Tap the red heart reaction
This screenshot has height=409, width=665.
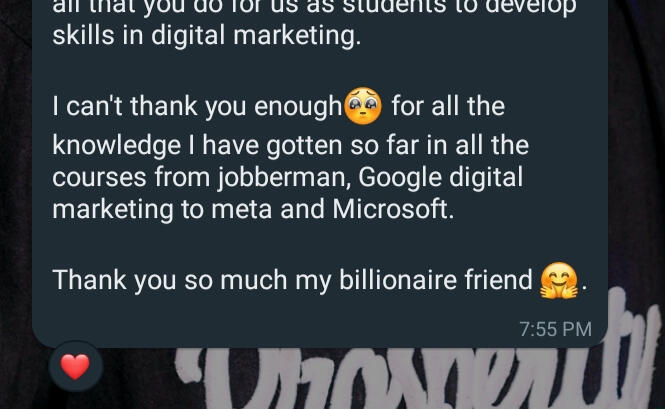(75, 366)
